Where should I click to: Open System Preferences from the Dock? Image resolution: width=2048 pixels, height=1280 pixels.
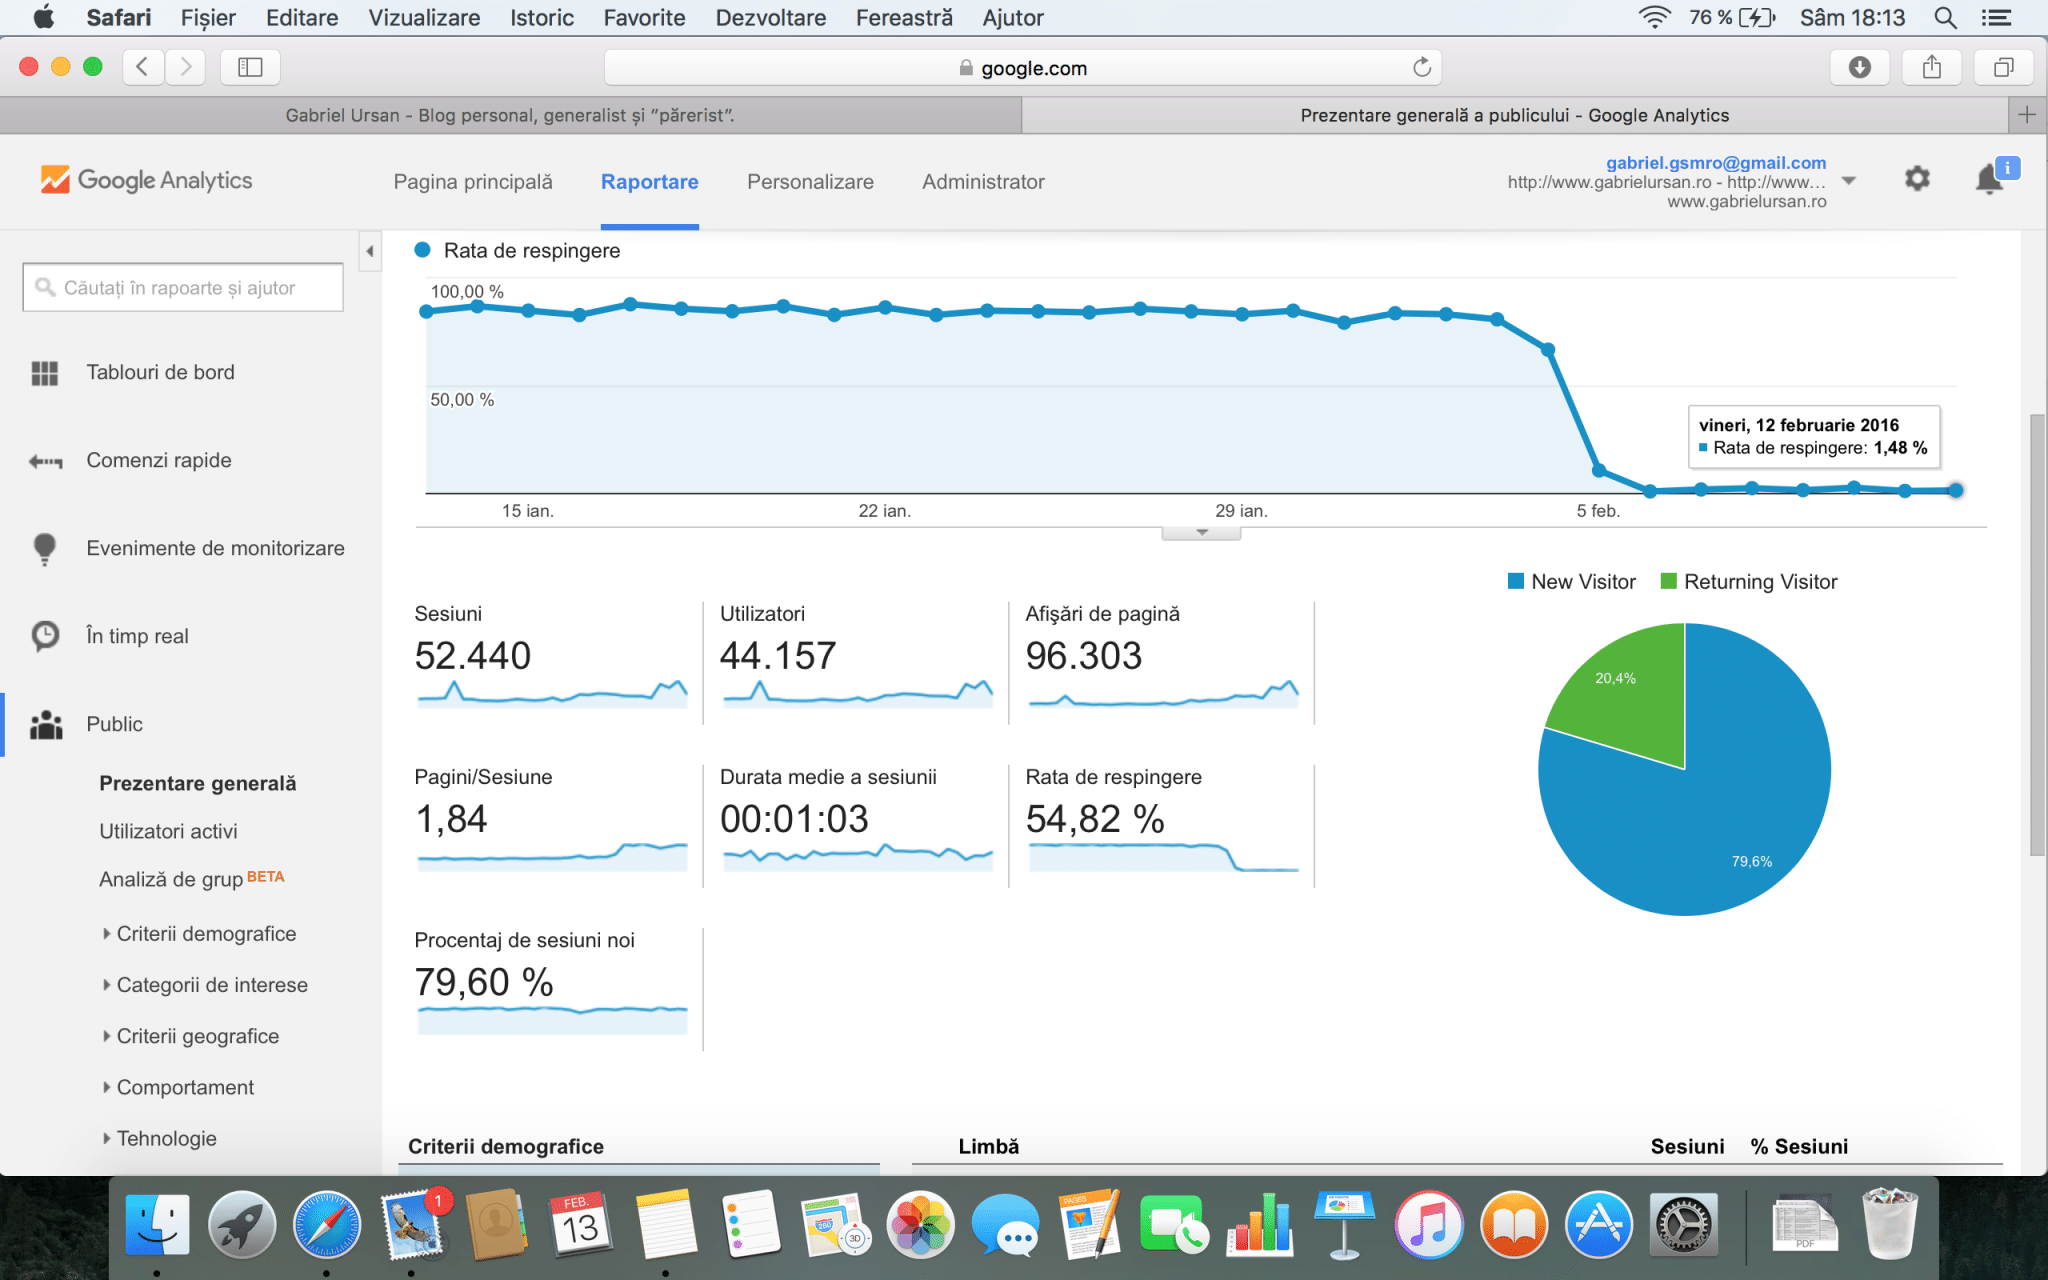[x=1684, y=1224]
